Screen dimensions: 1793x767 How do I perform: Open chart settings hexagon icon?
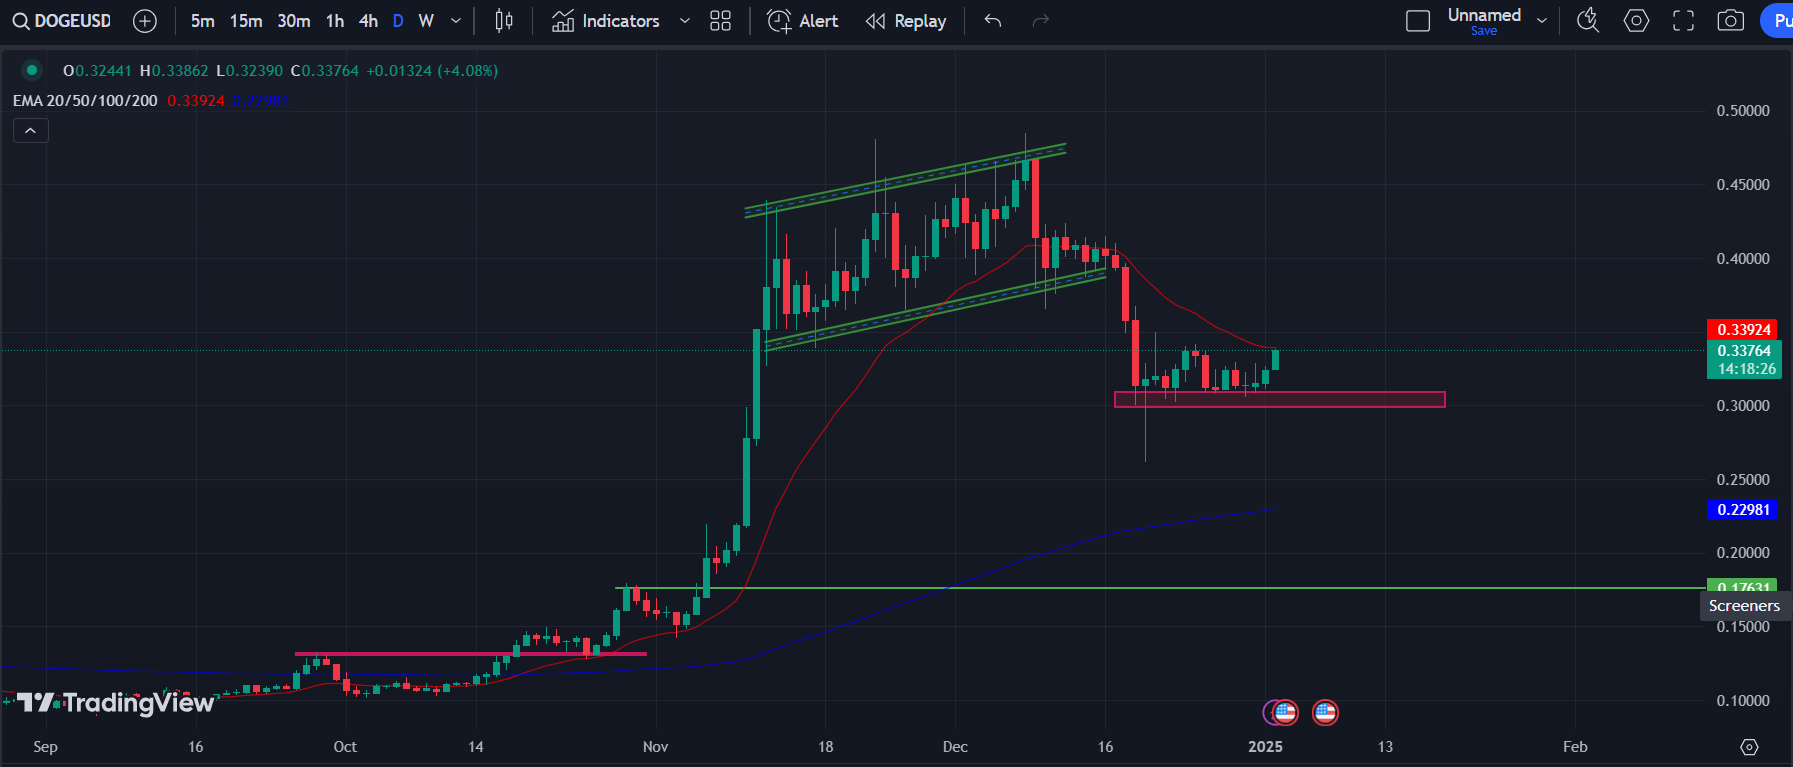pyautogui.click(x=1636, y=21)
